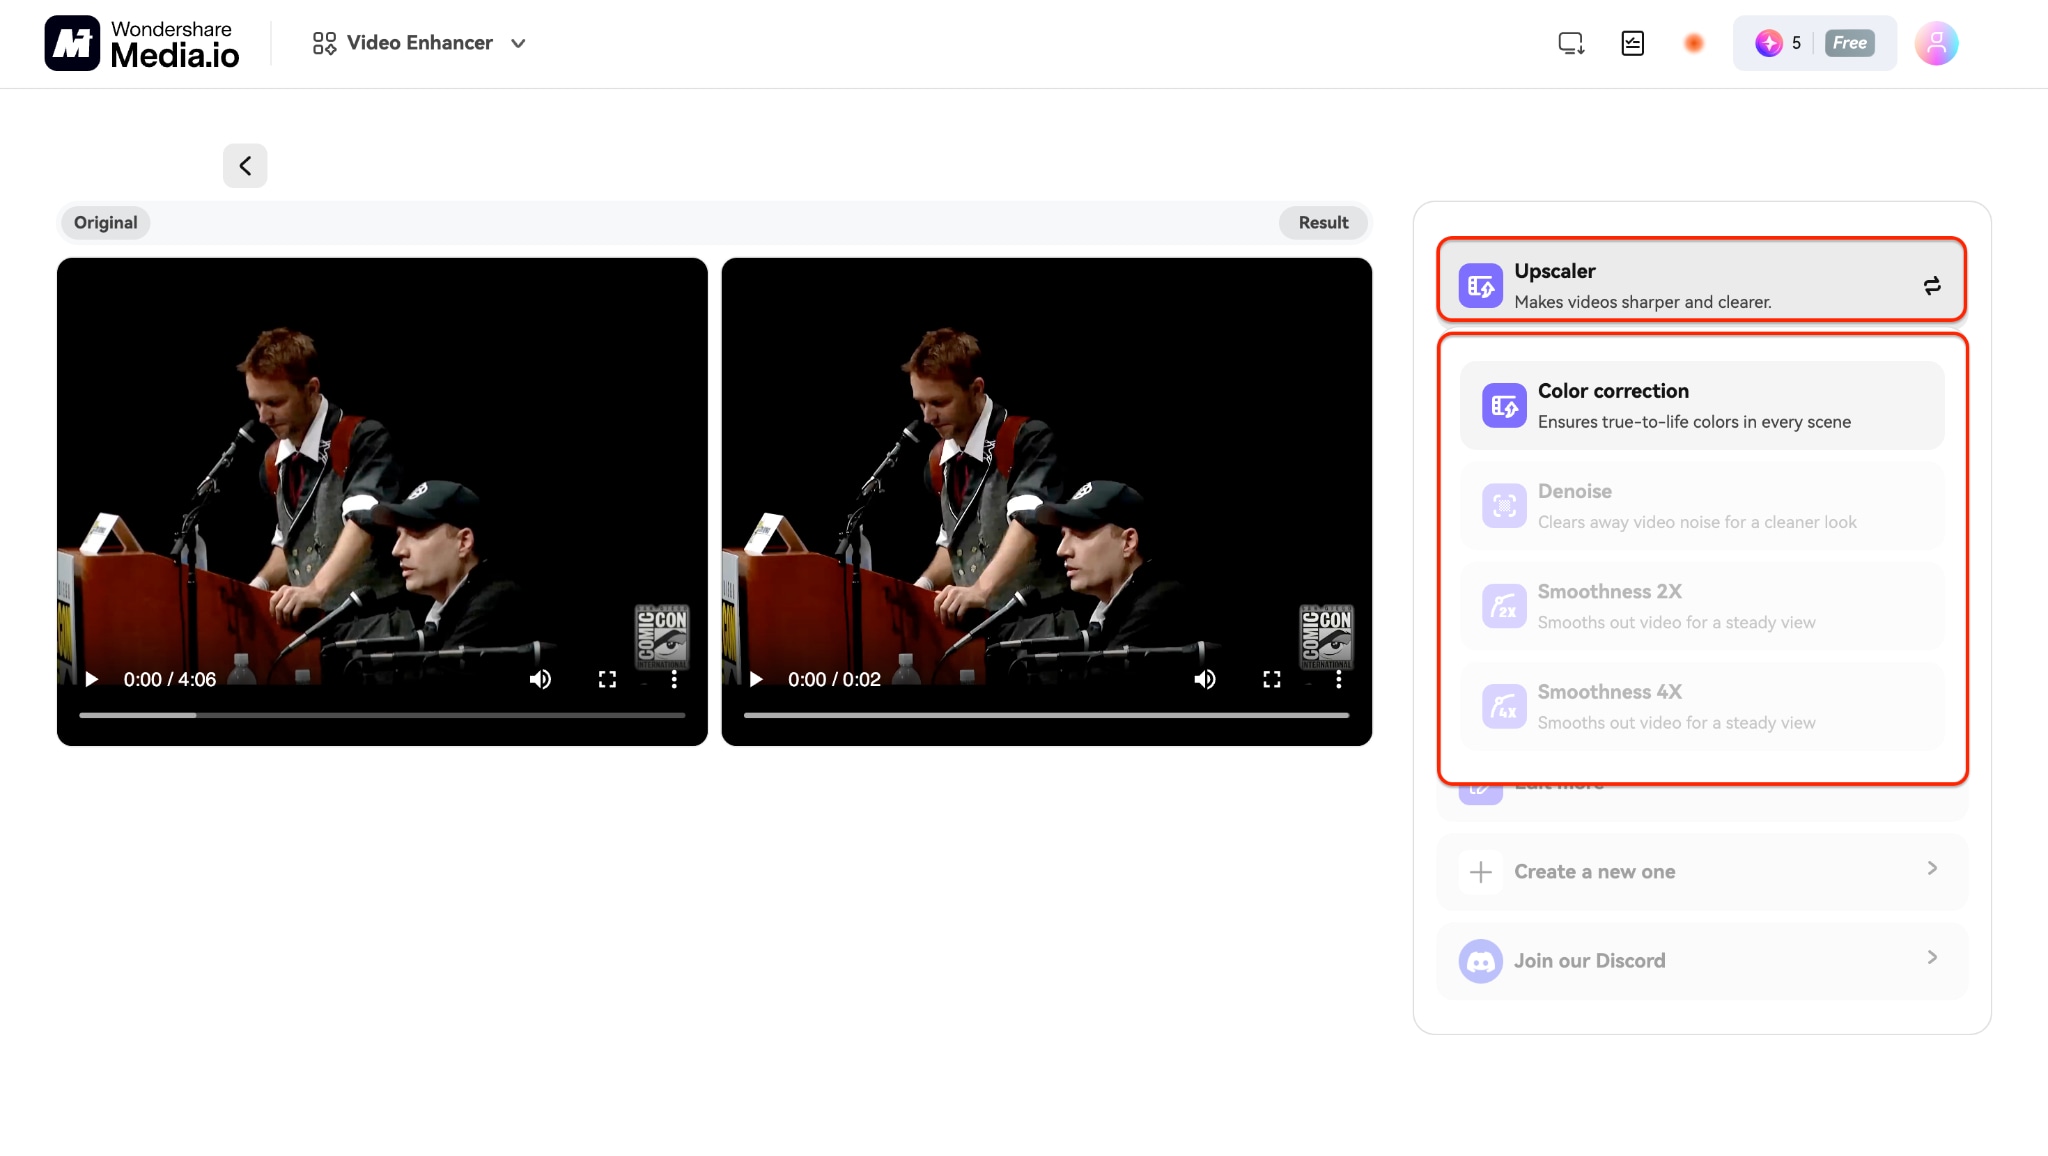Viewport: 2048px width, 1156px height.
Task: Click the Upscaler swap arrows icon
Action: (x=1932, y=286)
